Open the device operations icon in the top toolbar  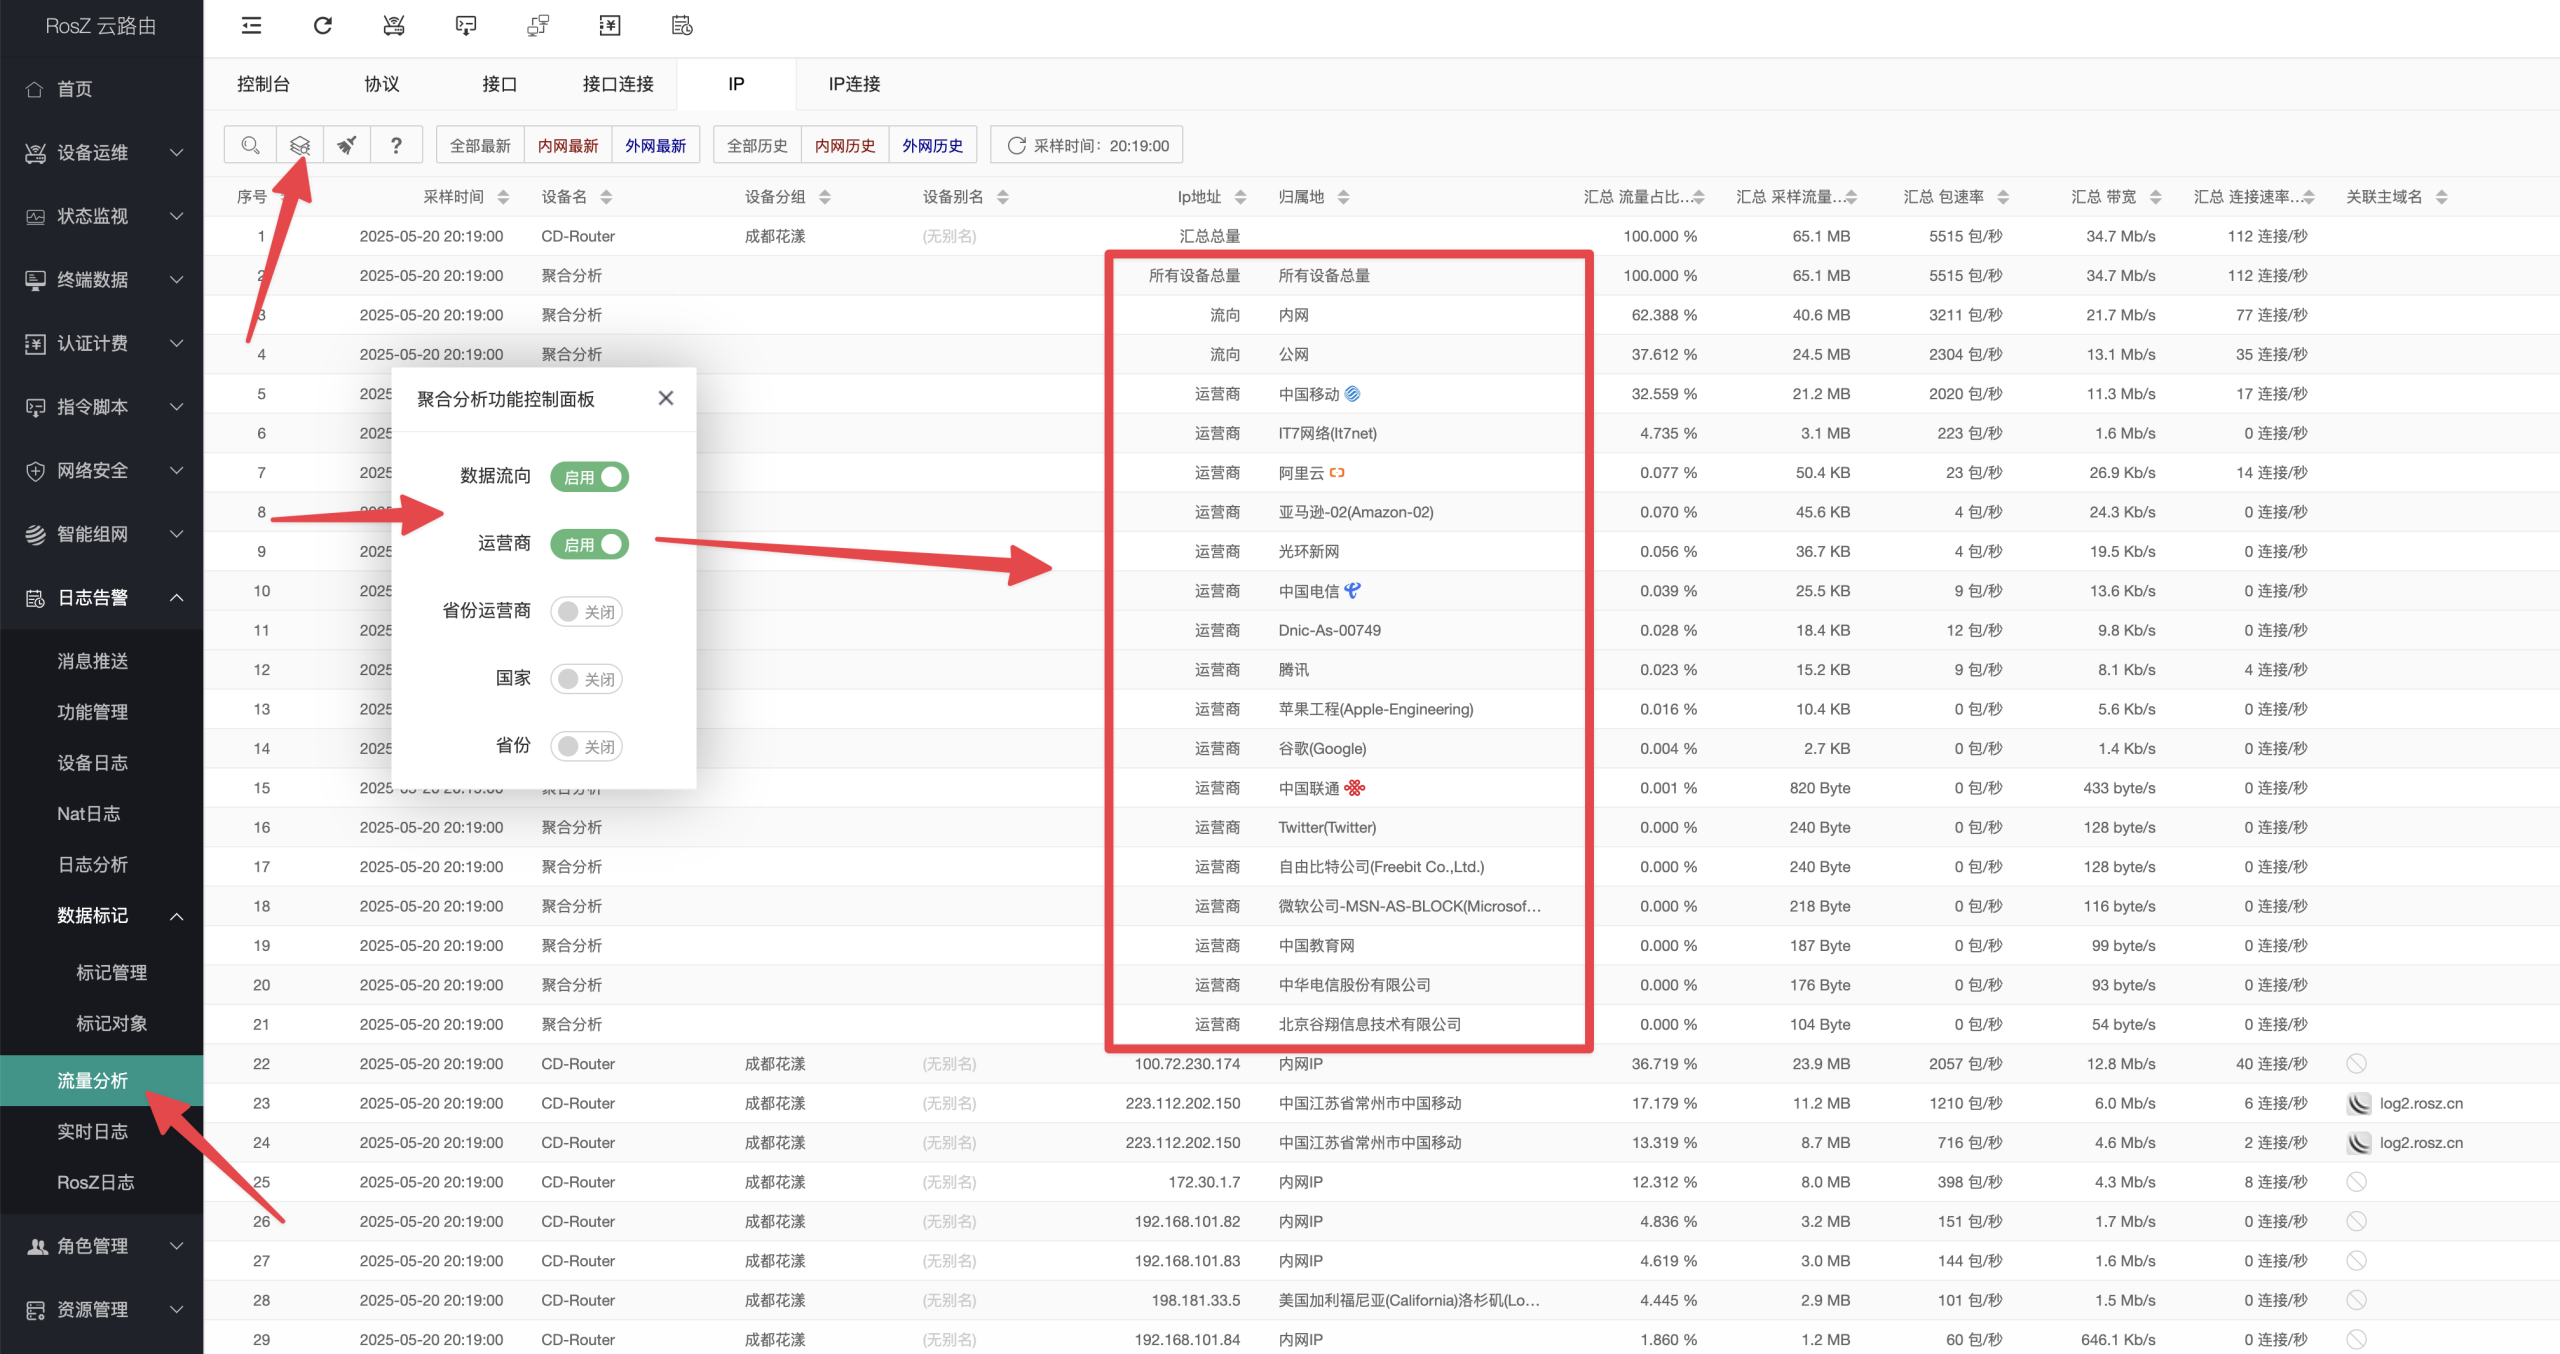pyautogui.click(x=394, y=26)
